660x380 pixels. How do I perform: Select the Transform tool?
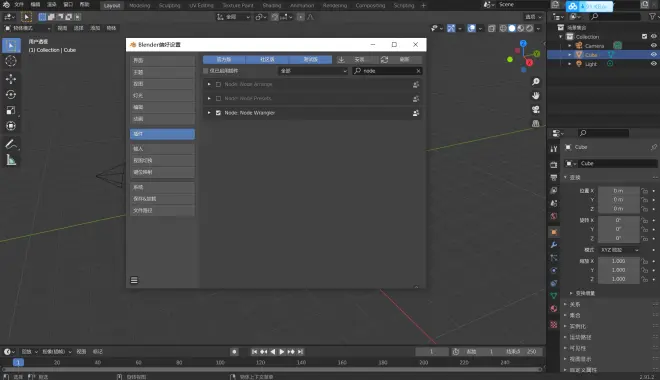pyautogui.click(x=11, y=126)
